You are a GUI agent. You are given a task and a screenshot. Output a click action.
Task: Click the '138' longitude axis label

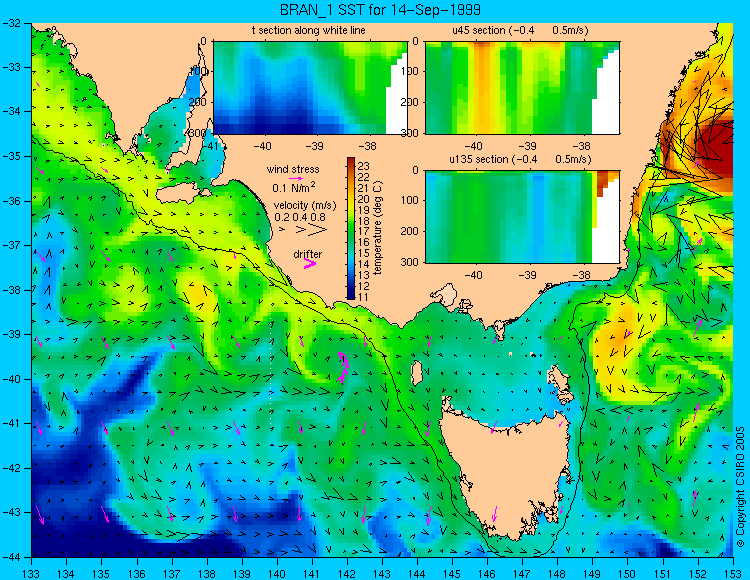pyautogui.click(x=207, y=573)
